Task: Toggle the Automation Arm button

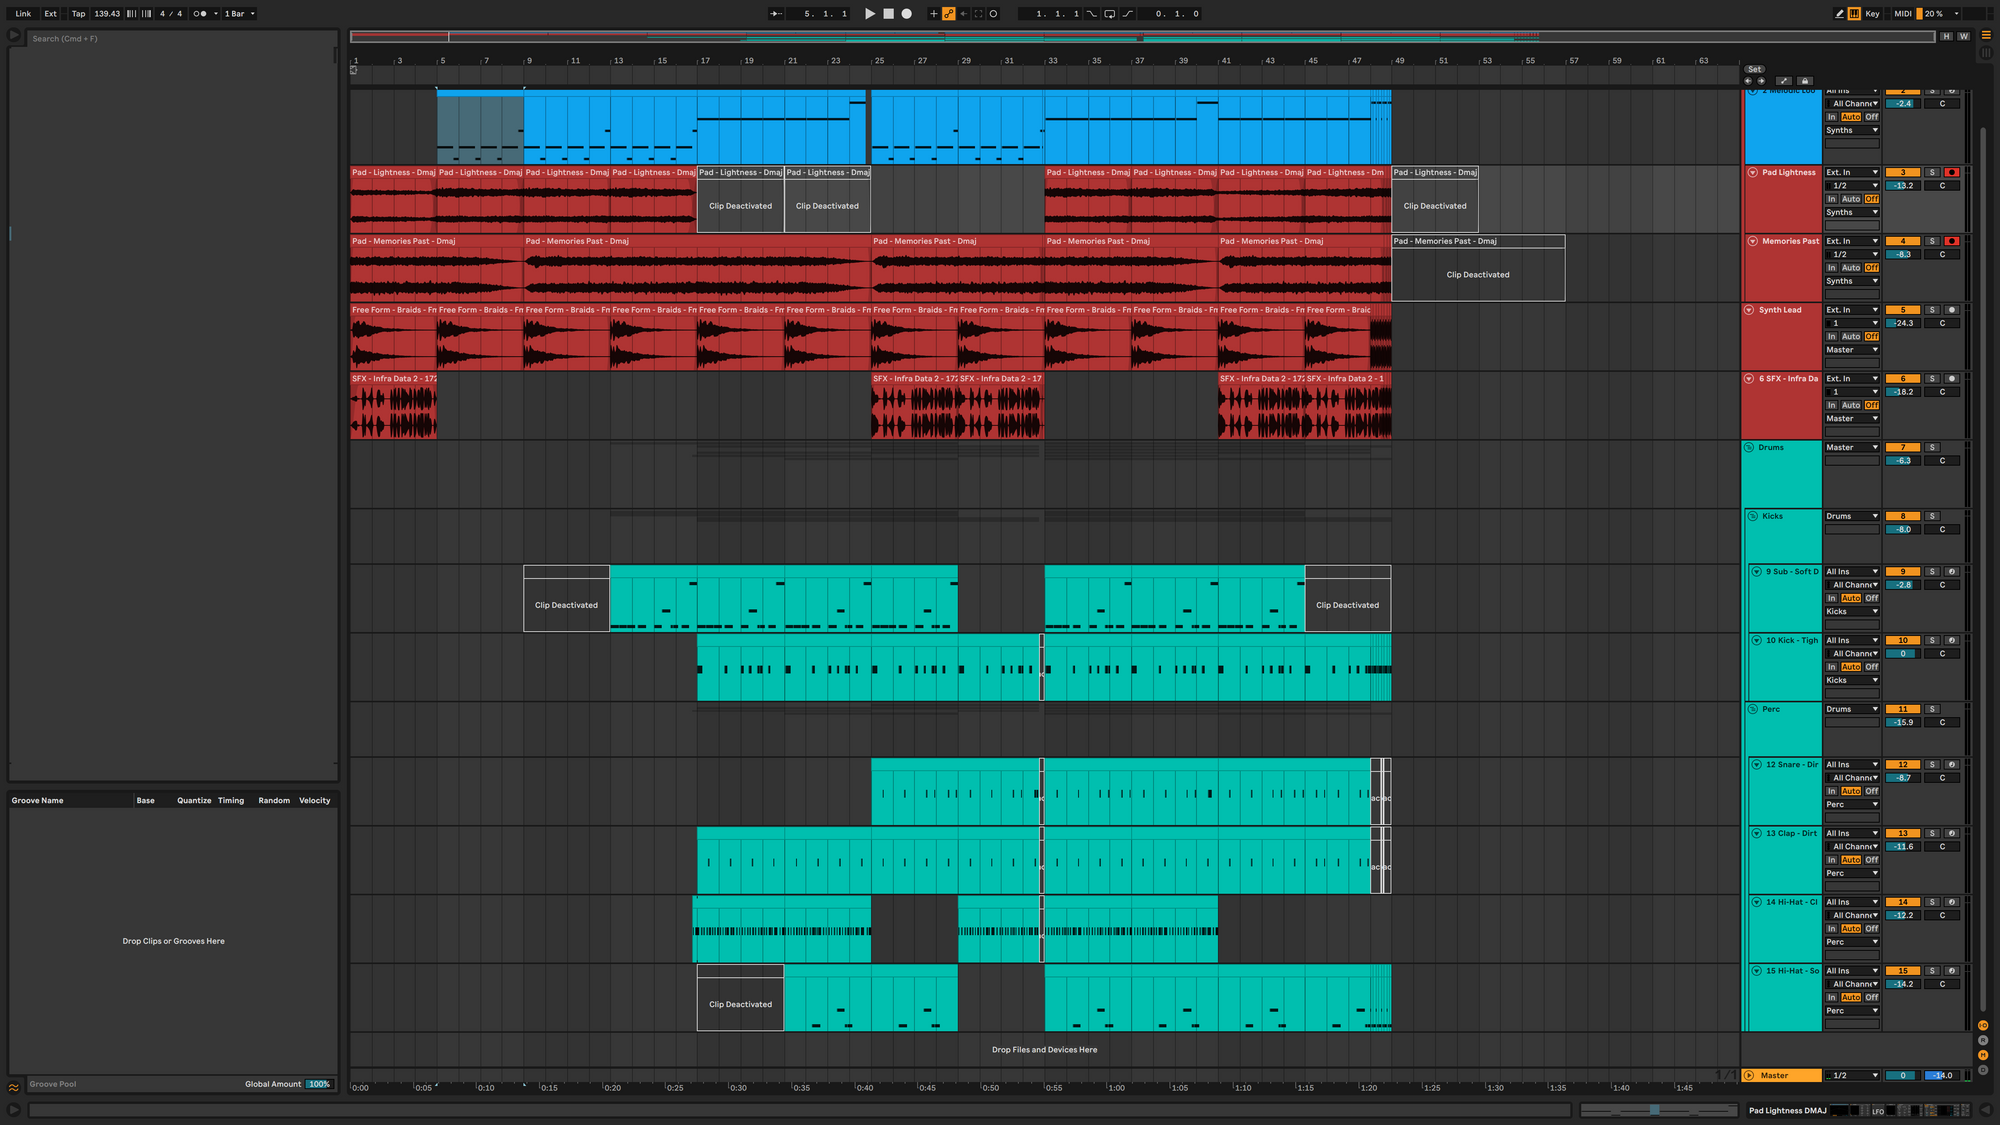Action: (x=948, y=14)
